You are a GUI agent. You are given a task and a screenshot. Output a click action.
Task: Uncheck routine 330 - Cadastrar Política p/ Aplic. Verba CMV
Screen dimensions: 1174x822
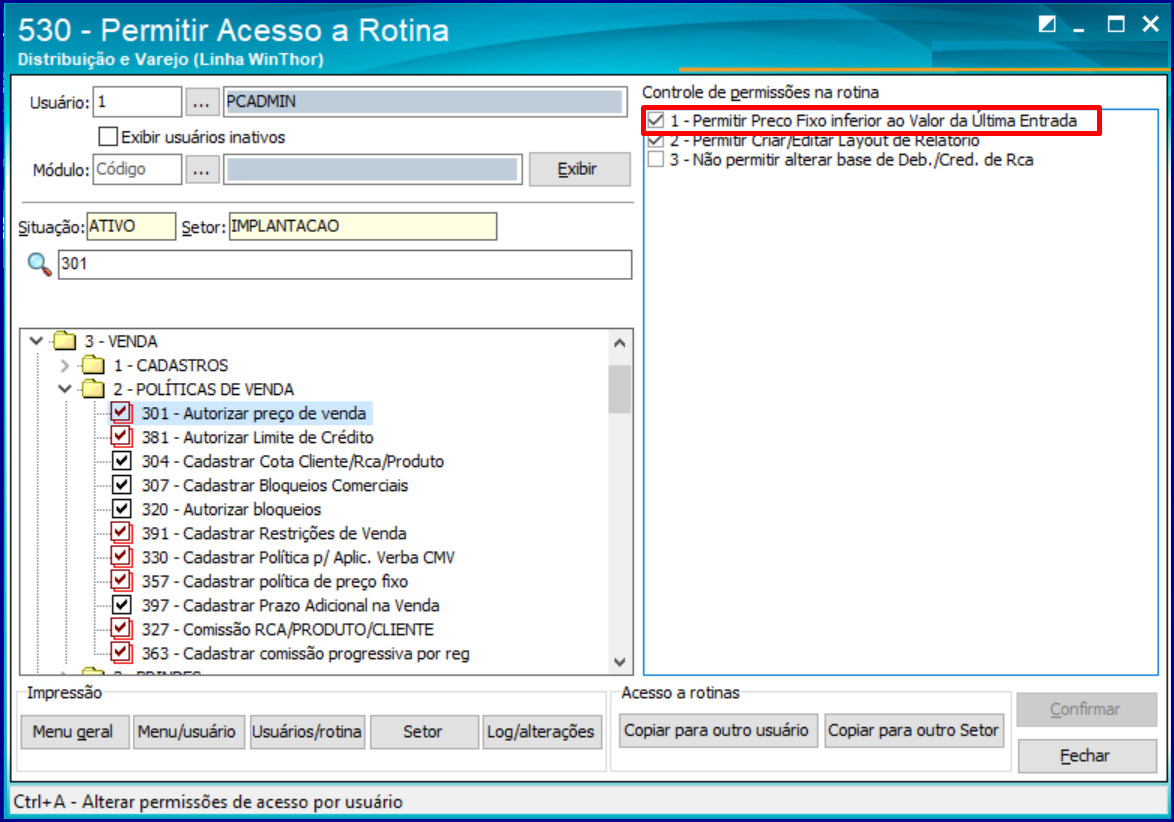[121, 556]
